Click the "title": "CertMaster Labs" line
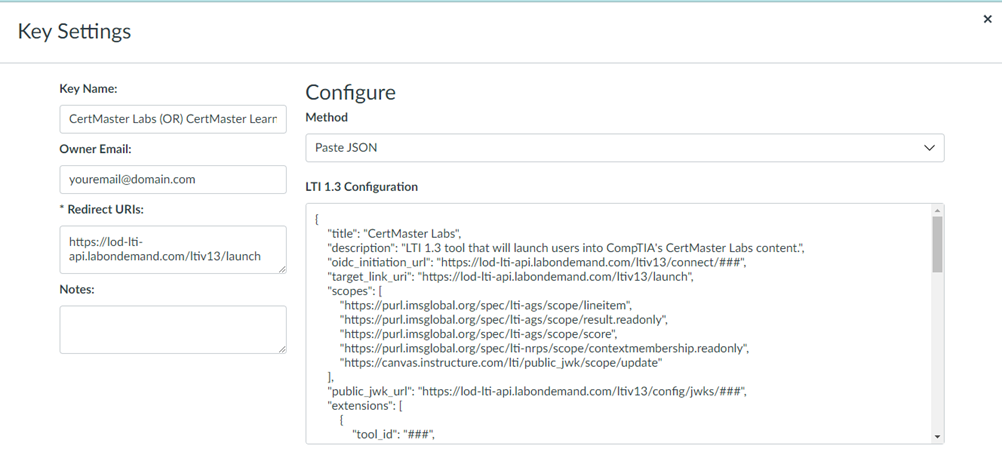 tap(394, 233)
